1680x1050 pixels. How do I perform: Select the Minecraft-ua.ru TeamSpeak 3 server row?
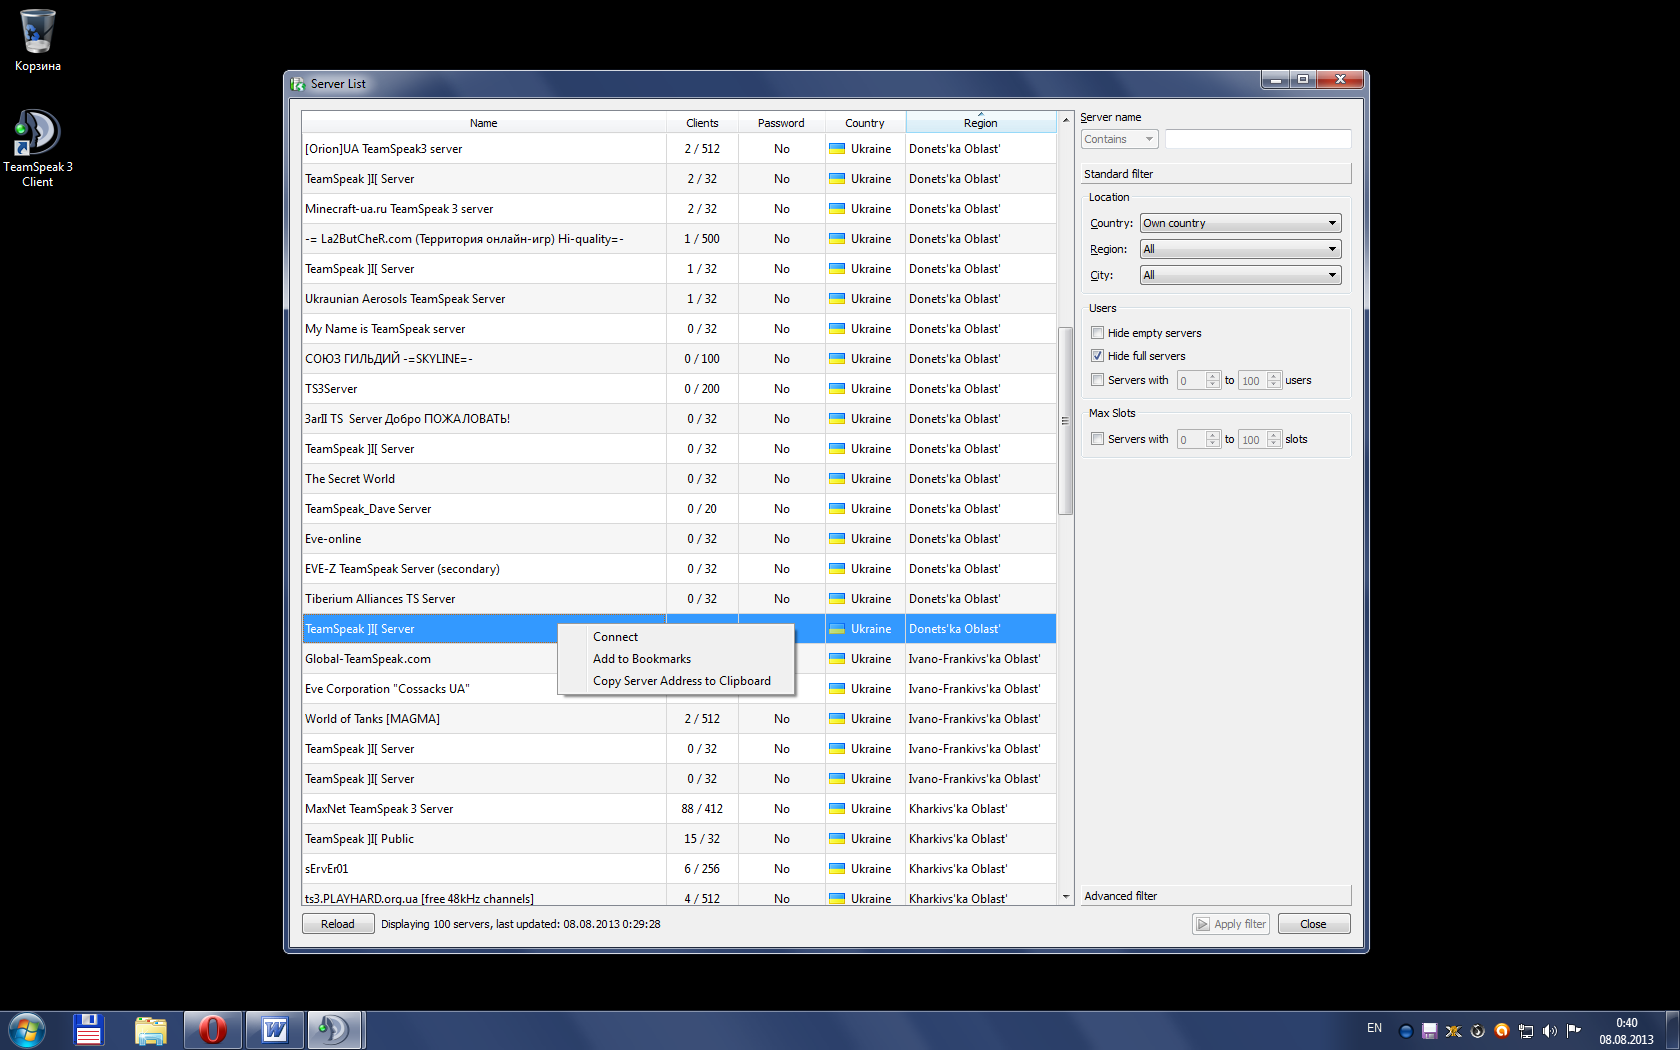[x=679, y=209]
